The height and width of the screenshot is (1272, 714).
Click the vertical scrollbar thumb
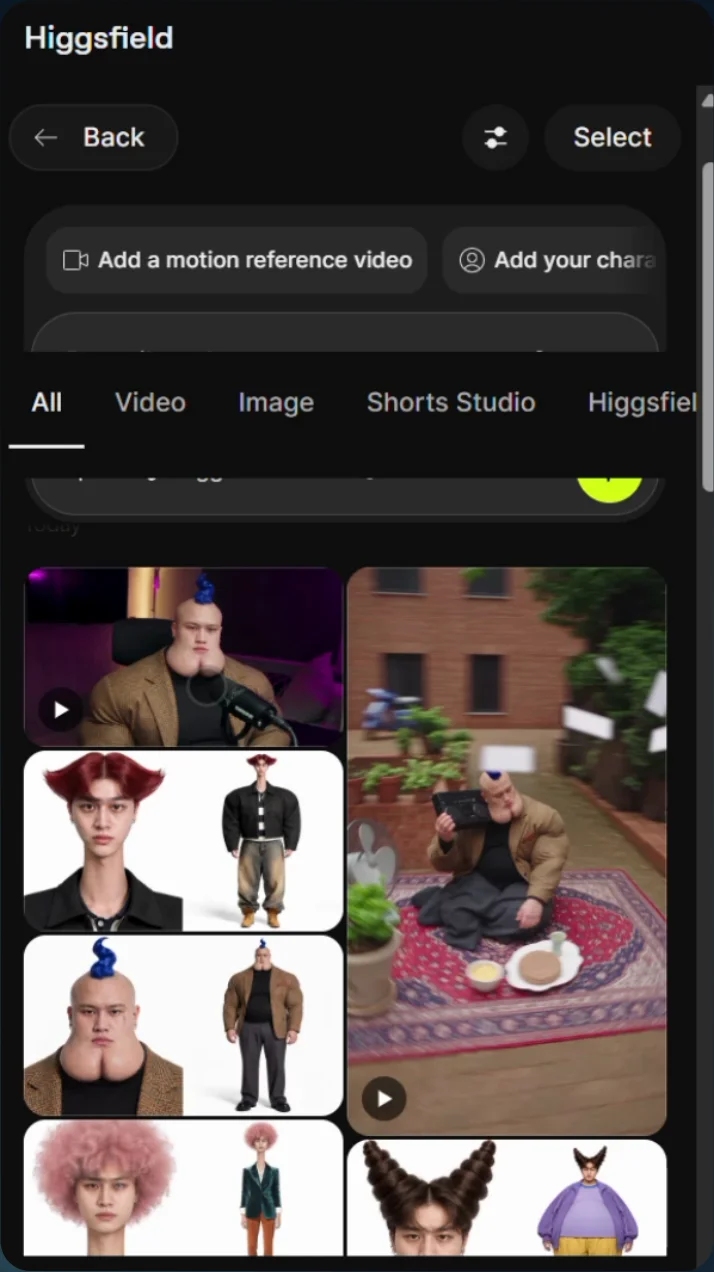(x=708, y=325)
